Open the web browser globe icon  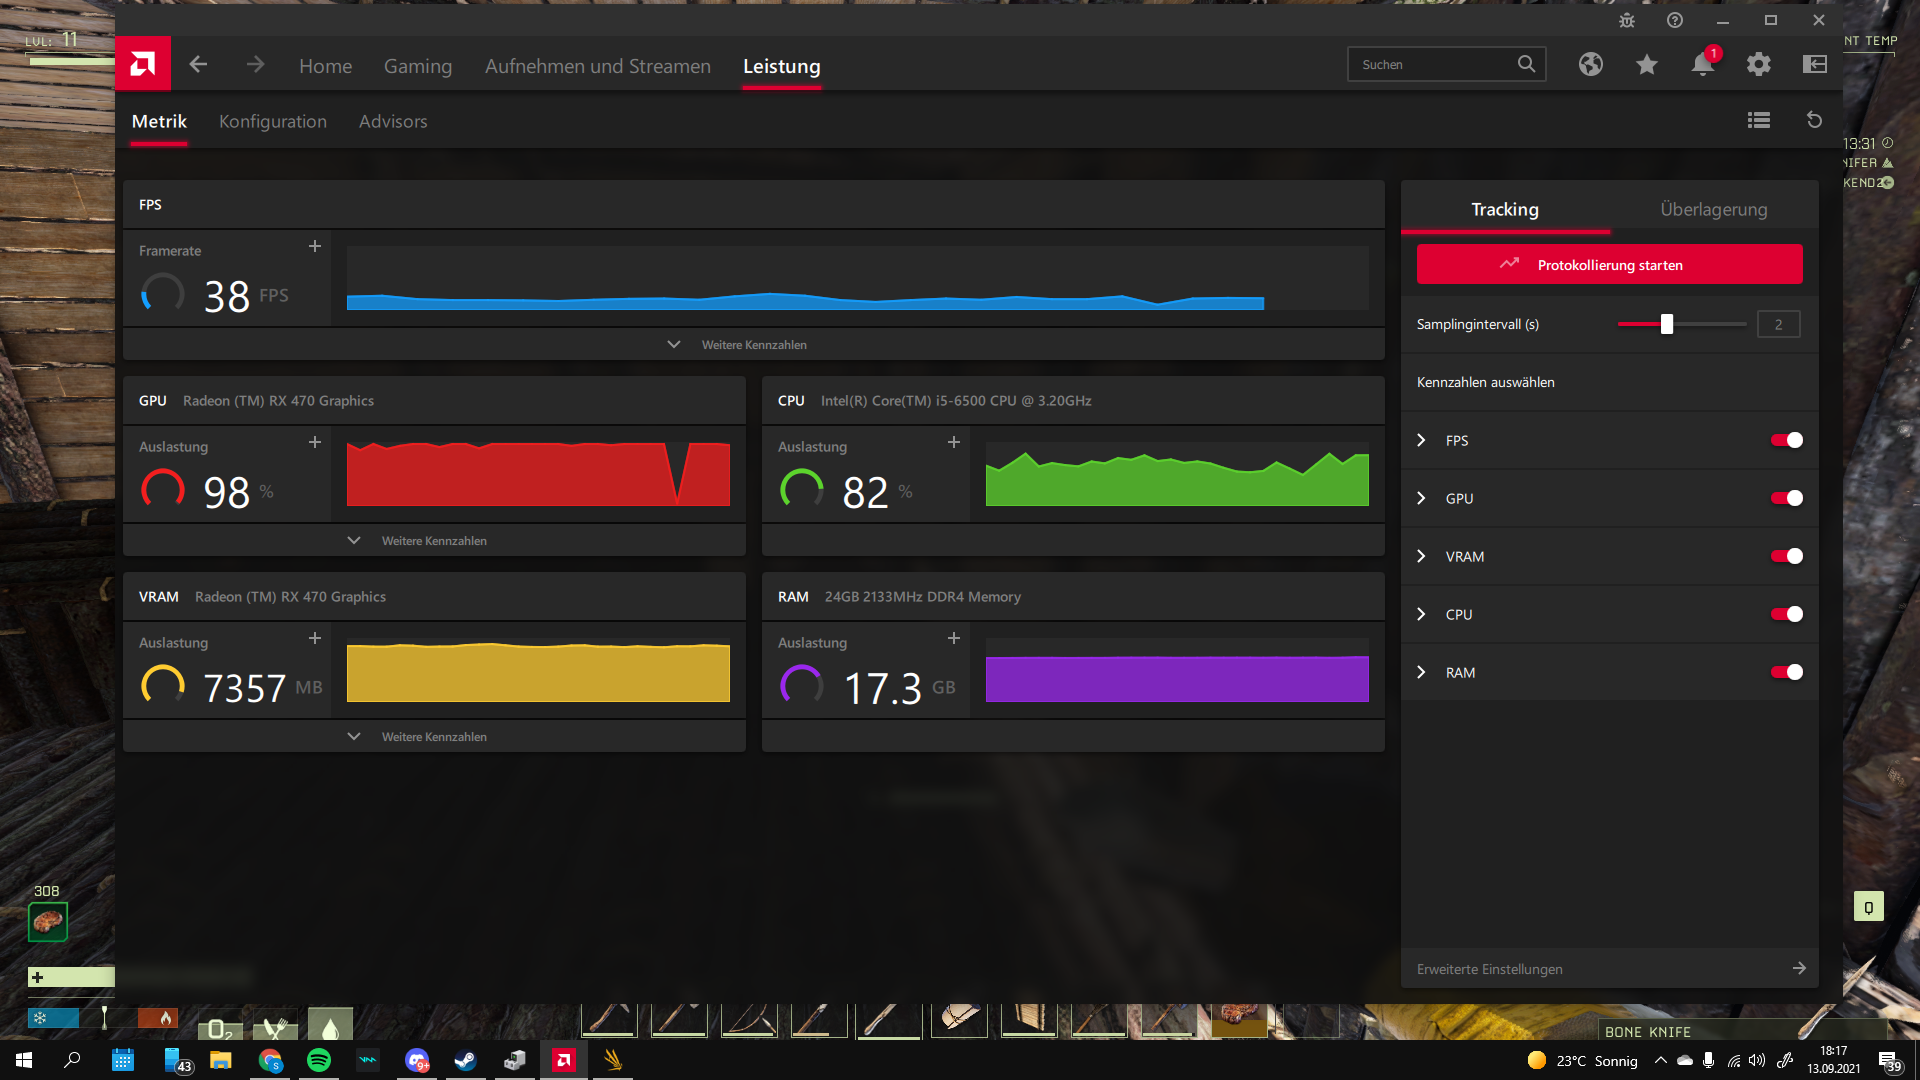(1590, 65)
